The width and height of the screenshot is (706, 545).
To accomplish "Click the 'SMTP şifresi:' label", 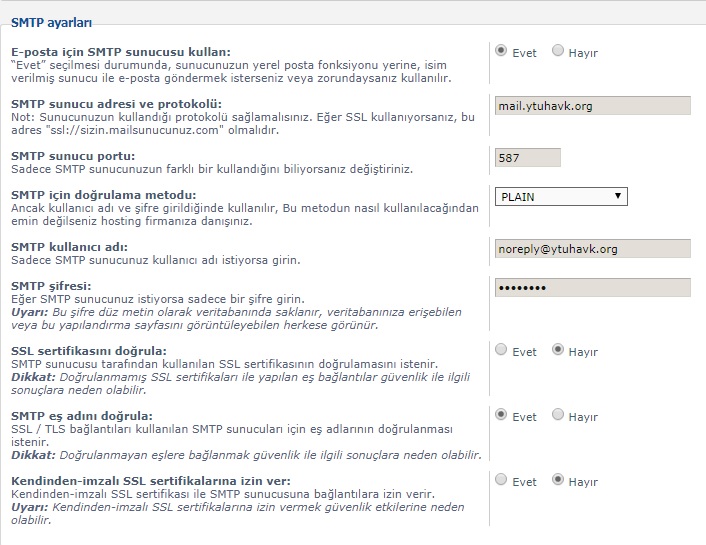I will coord(51,286).
